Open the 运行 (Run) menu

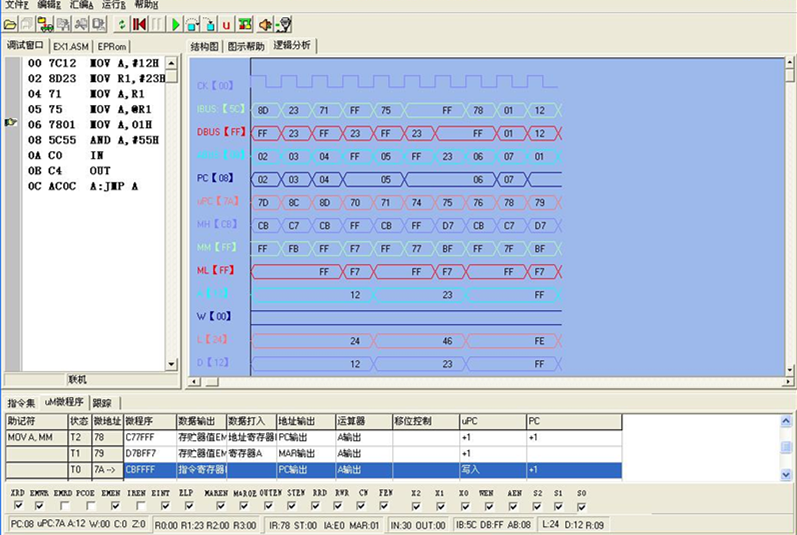113,5
